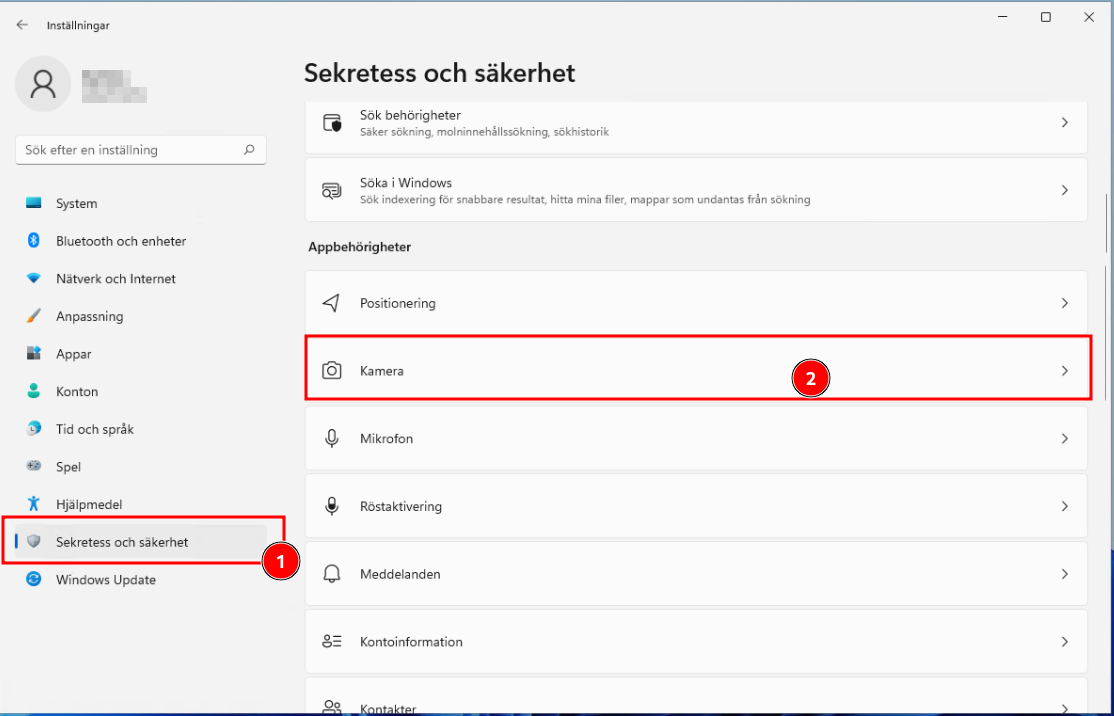This screenshot has height=716, width=1114.
Task: Click the Appar grid icon
Action: [x=33, y=354]
